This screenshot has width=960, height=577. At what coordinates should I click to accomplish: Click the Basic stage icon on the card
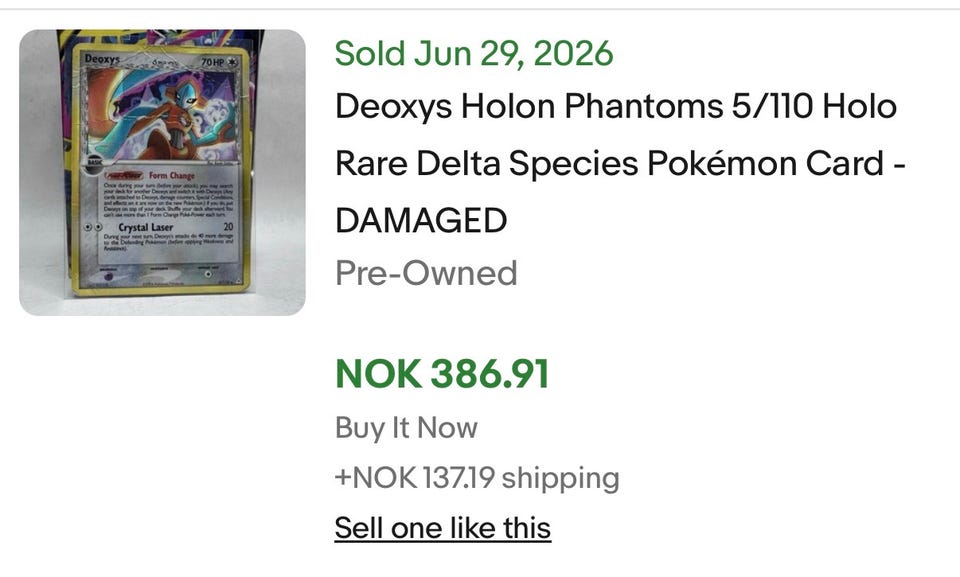[x=94, y=163]
